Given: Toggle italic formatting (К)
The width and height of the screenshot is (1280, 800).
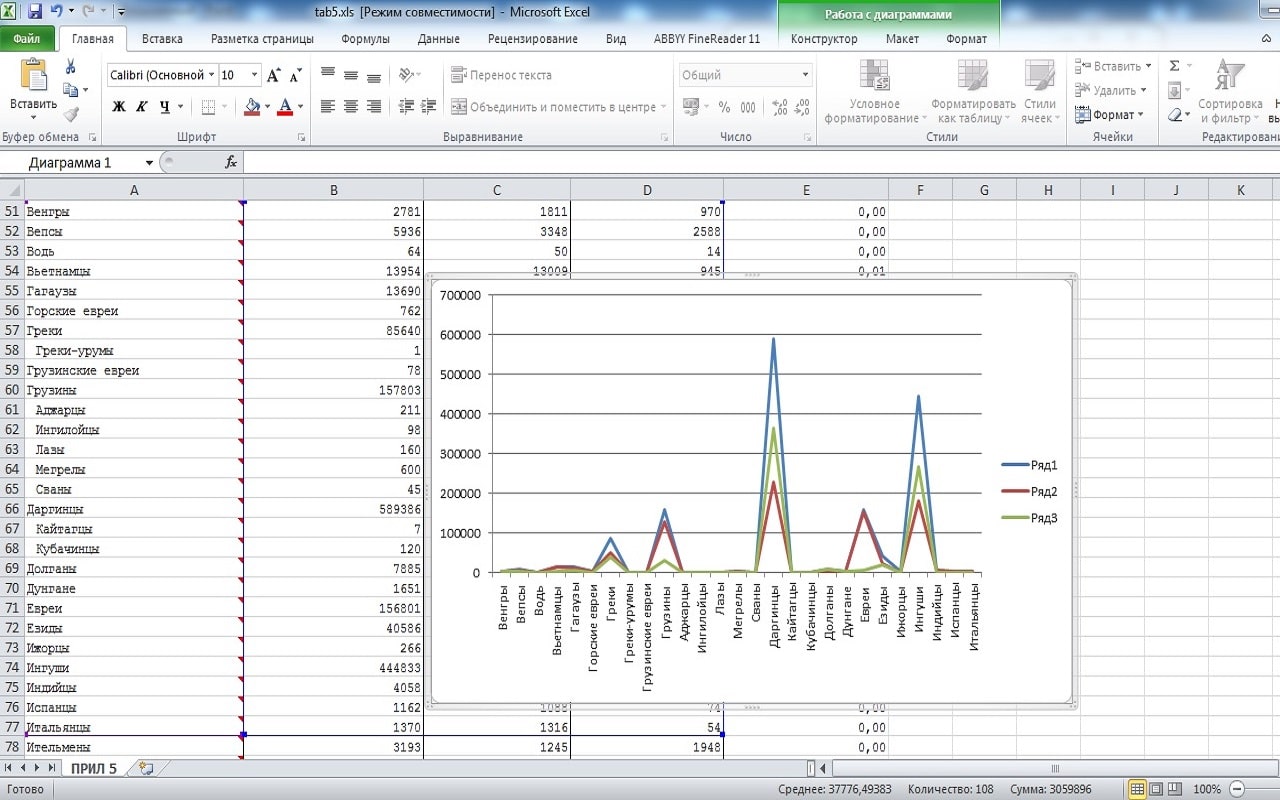Looking at the screenshot, I should click(x=141, y=107).
